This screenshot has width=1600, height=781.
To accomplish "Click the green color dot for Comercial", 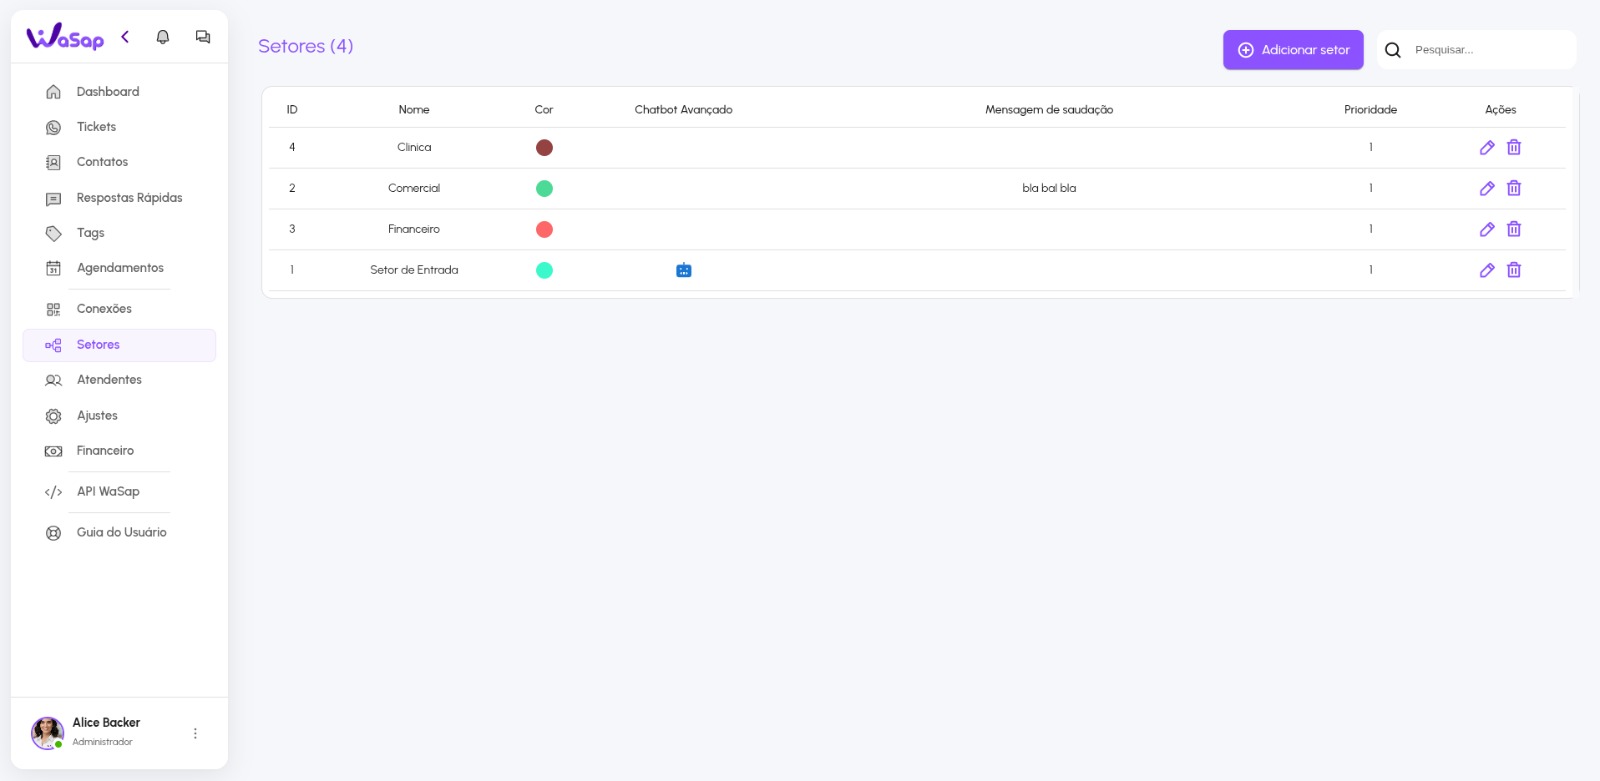I will [x=544, y=189].
